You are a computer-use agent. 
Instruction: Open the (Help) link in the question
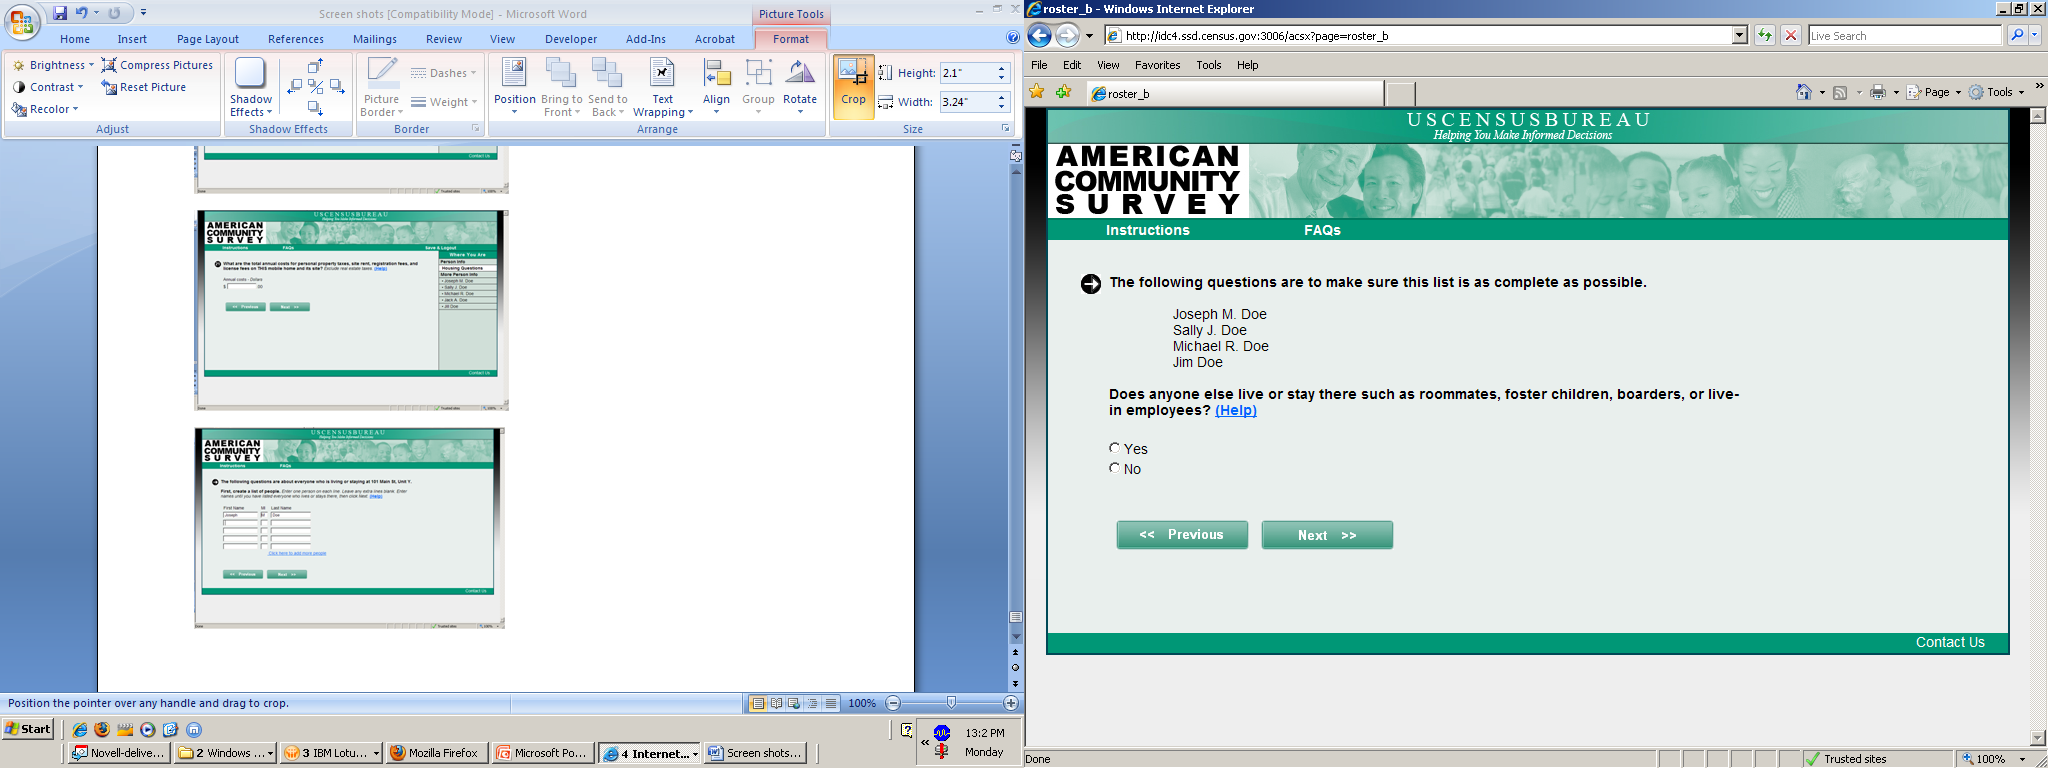(x=1236, y=410)
